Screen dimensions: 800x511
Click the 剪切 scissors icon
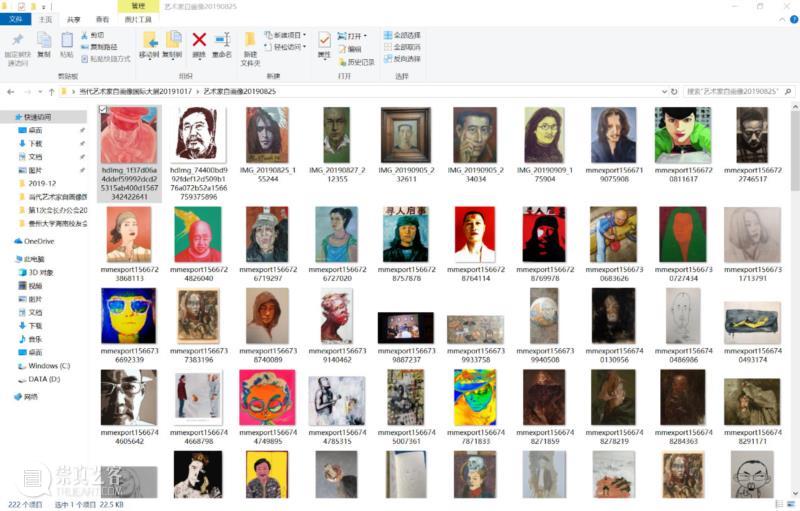[x=85, y=35]
